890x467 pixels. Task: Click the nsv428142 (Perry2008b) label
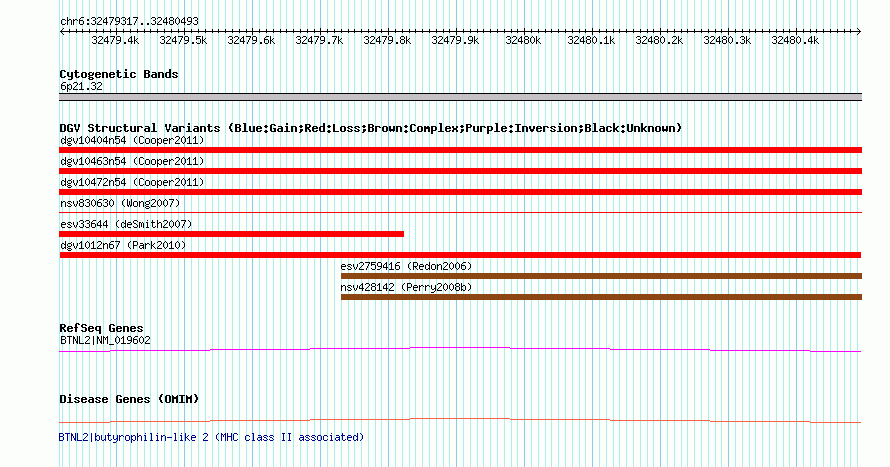coord(406,287)
